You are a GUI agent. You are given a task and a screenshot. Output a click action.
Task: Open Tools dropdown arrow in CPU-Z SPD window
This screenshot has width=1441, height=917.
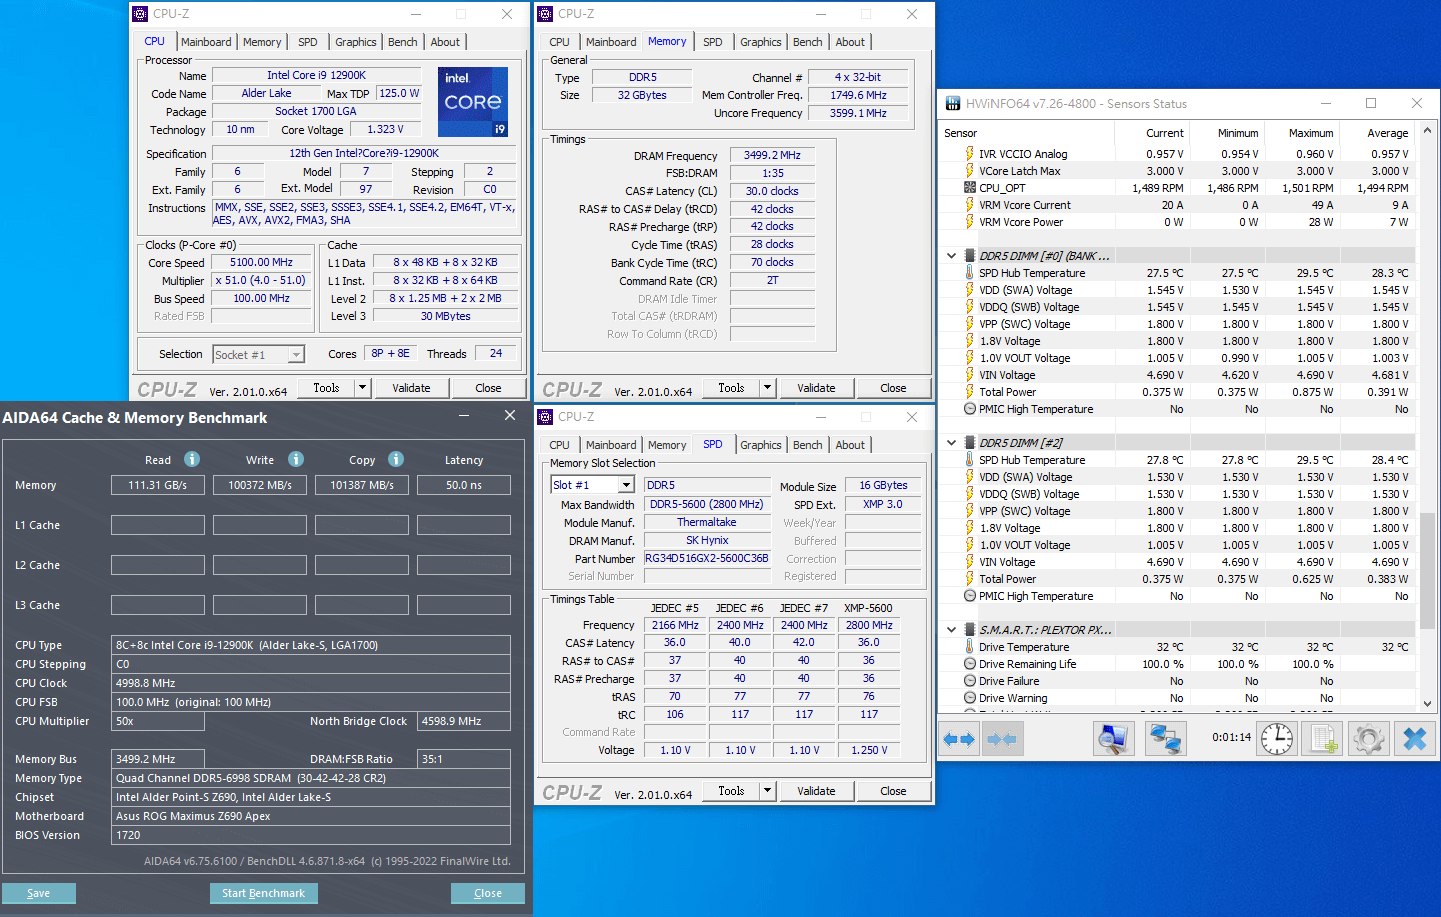tap(767, 791)
